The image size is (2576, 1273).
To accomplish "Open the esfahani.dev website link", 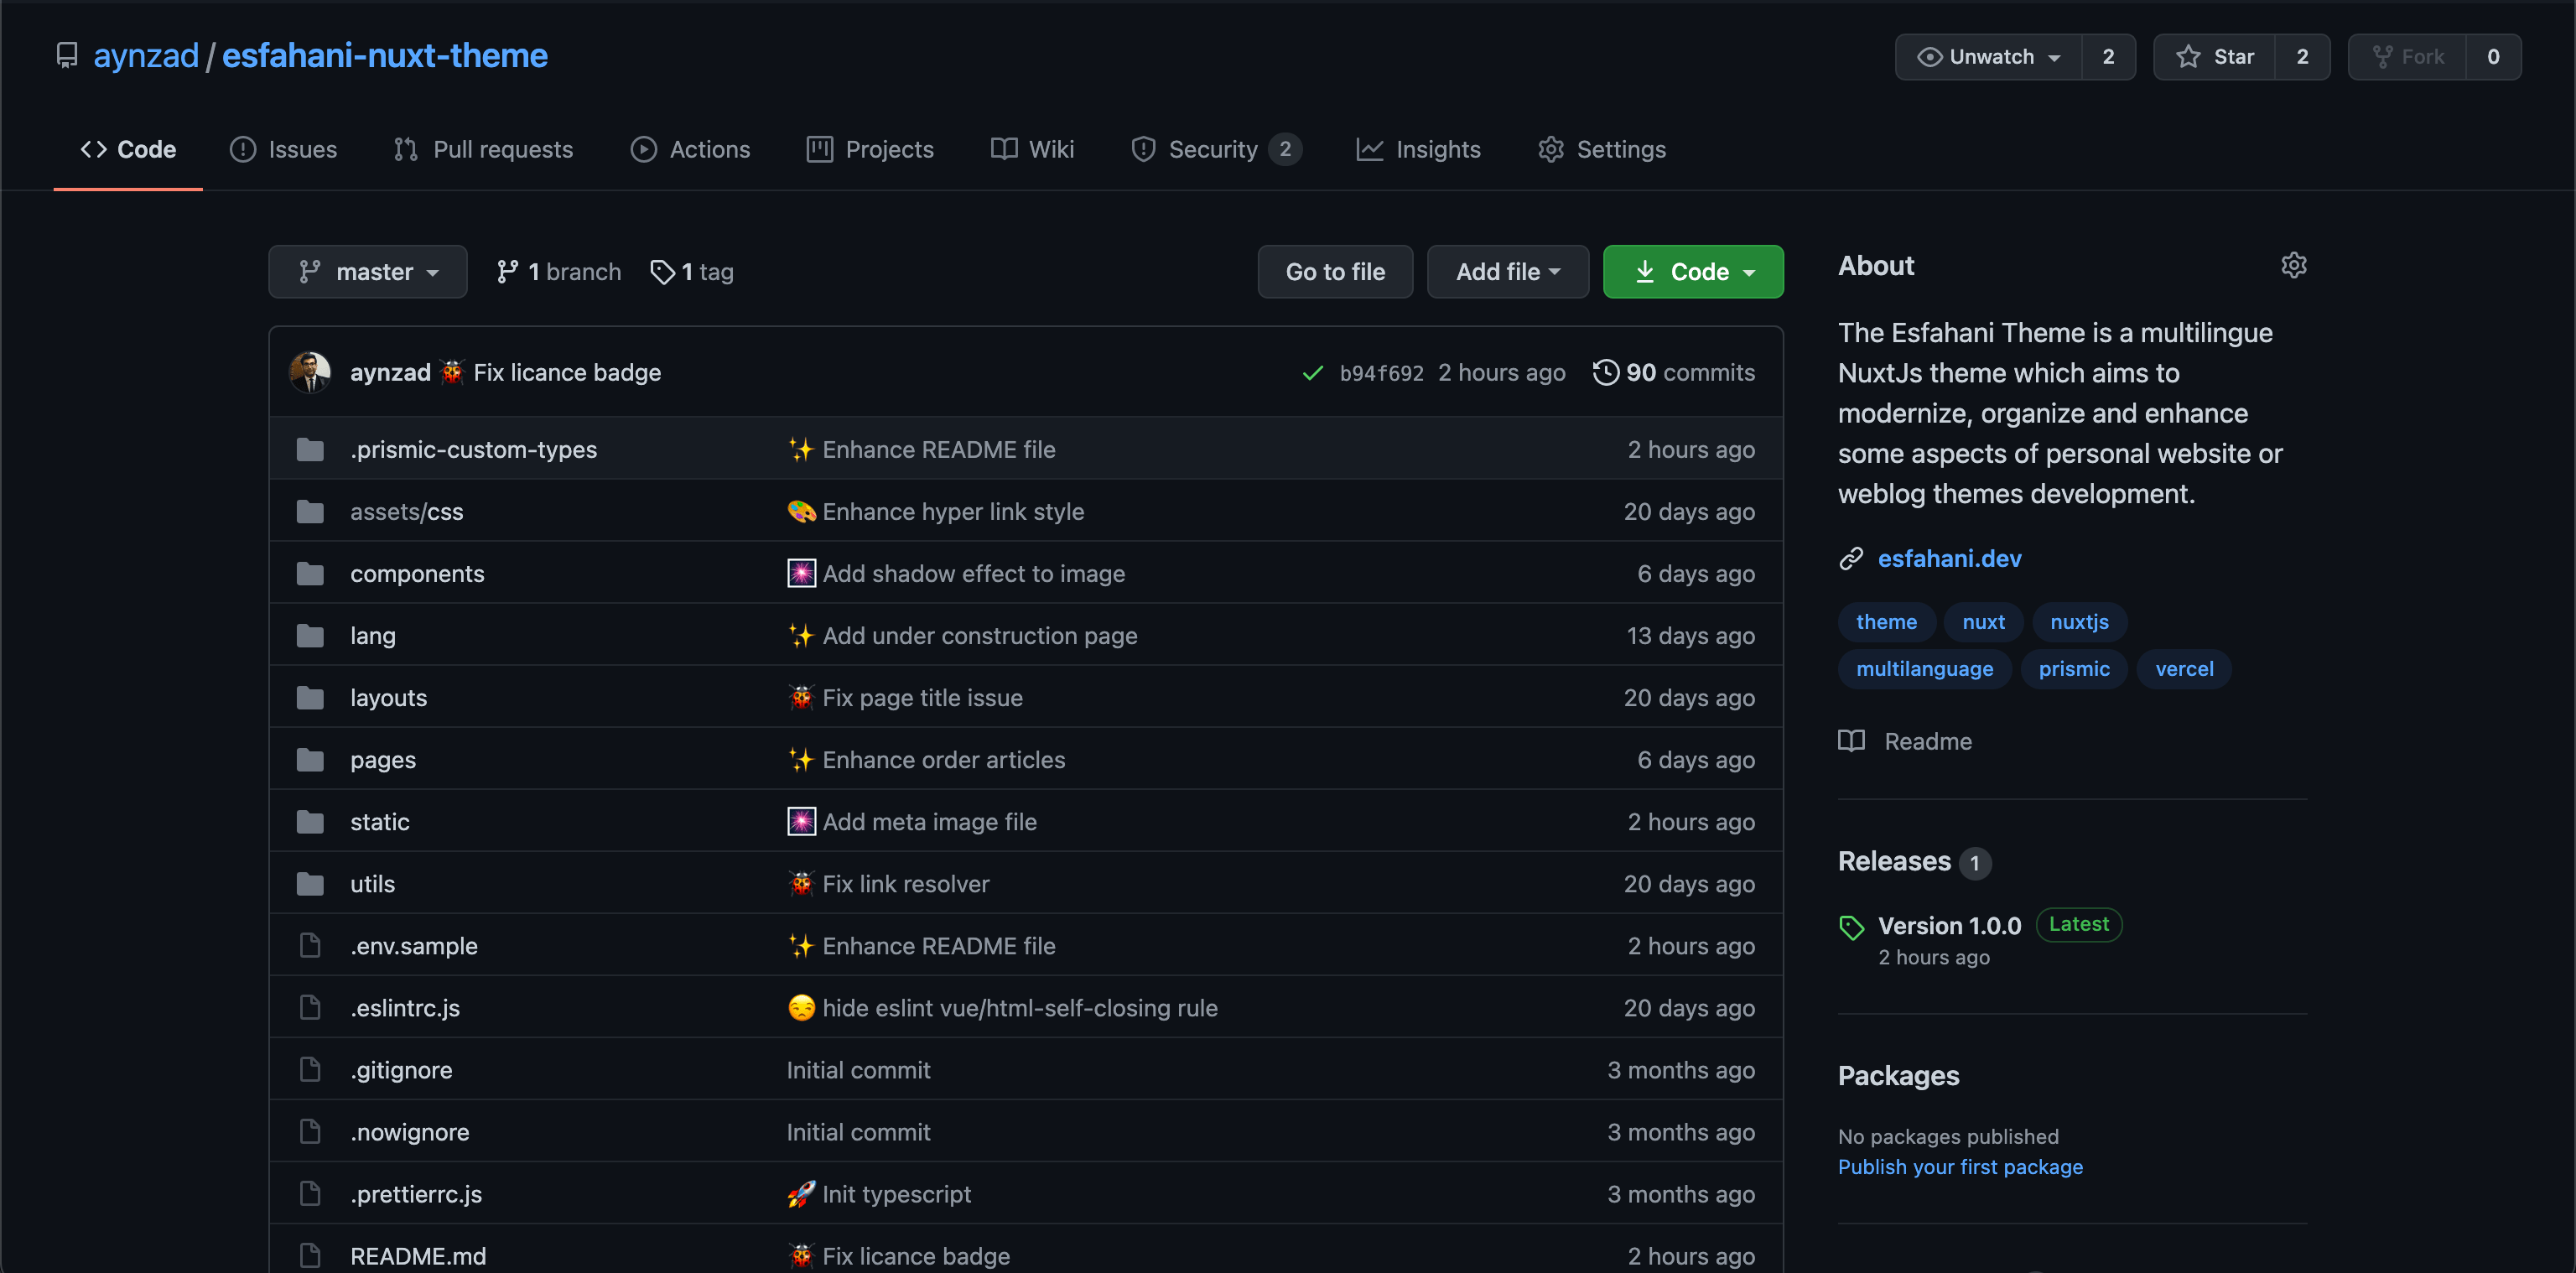I will [x=1949, y=558].
